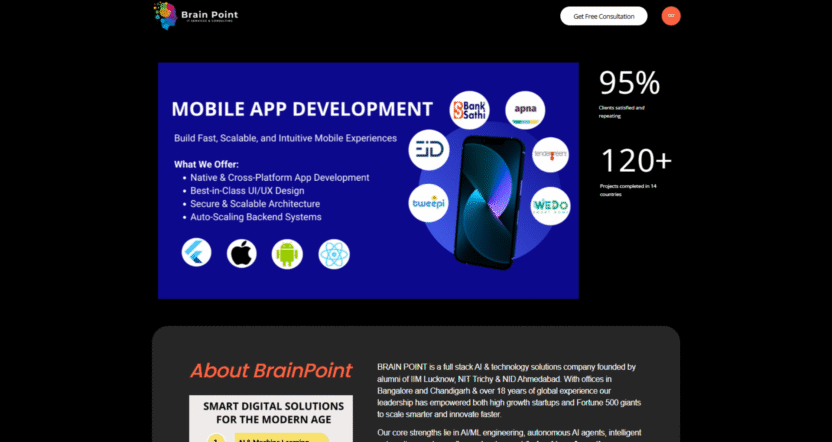Click the React atom icon
832x442 pixels.
click(334, 253)
